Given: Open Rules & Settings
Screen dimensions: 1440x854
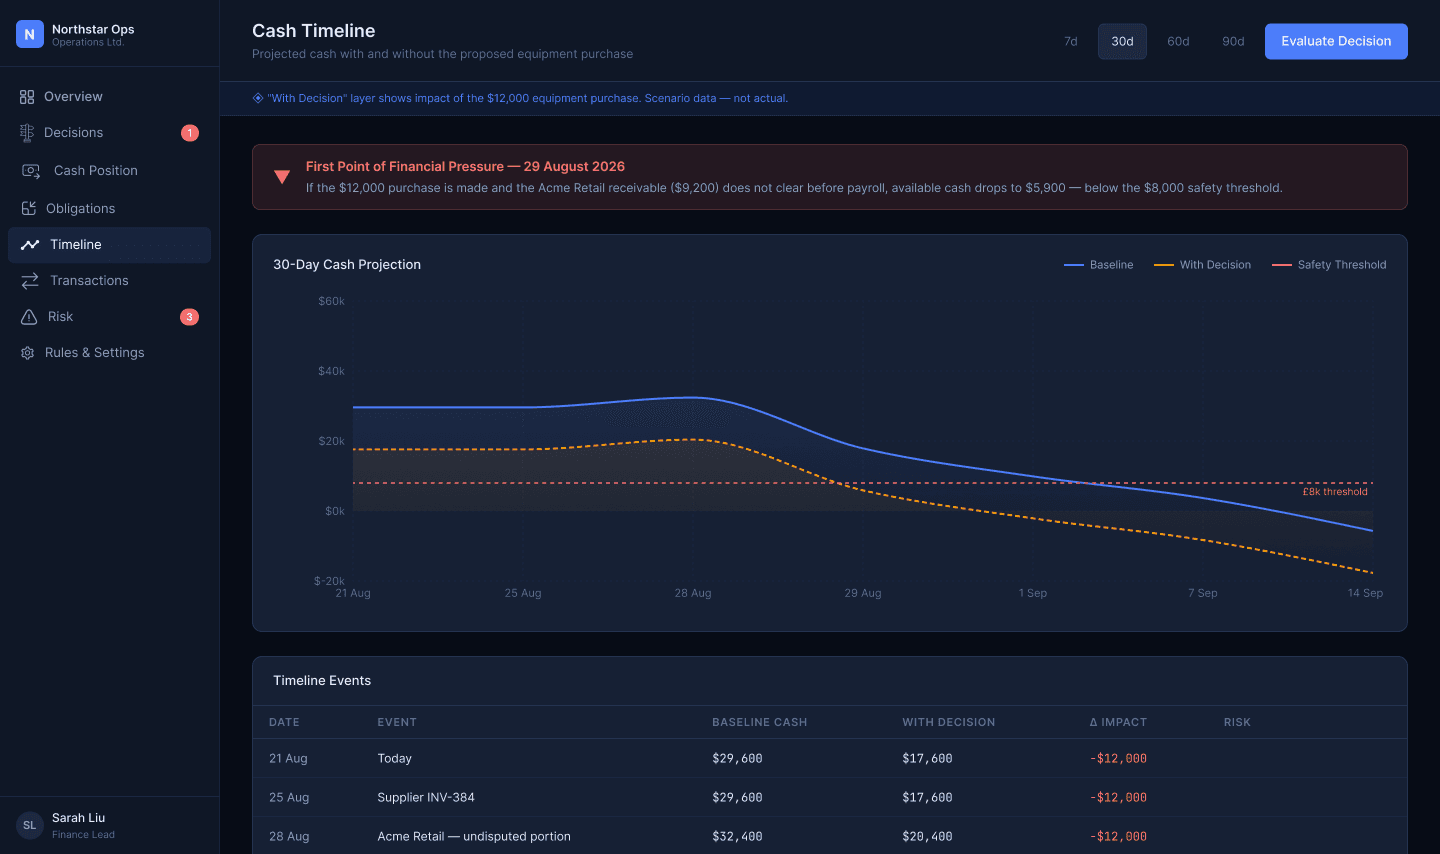Looking at the screenshot, I should click(109, 353).
